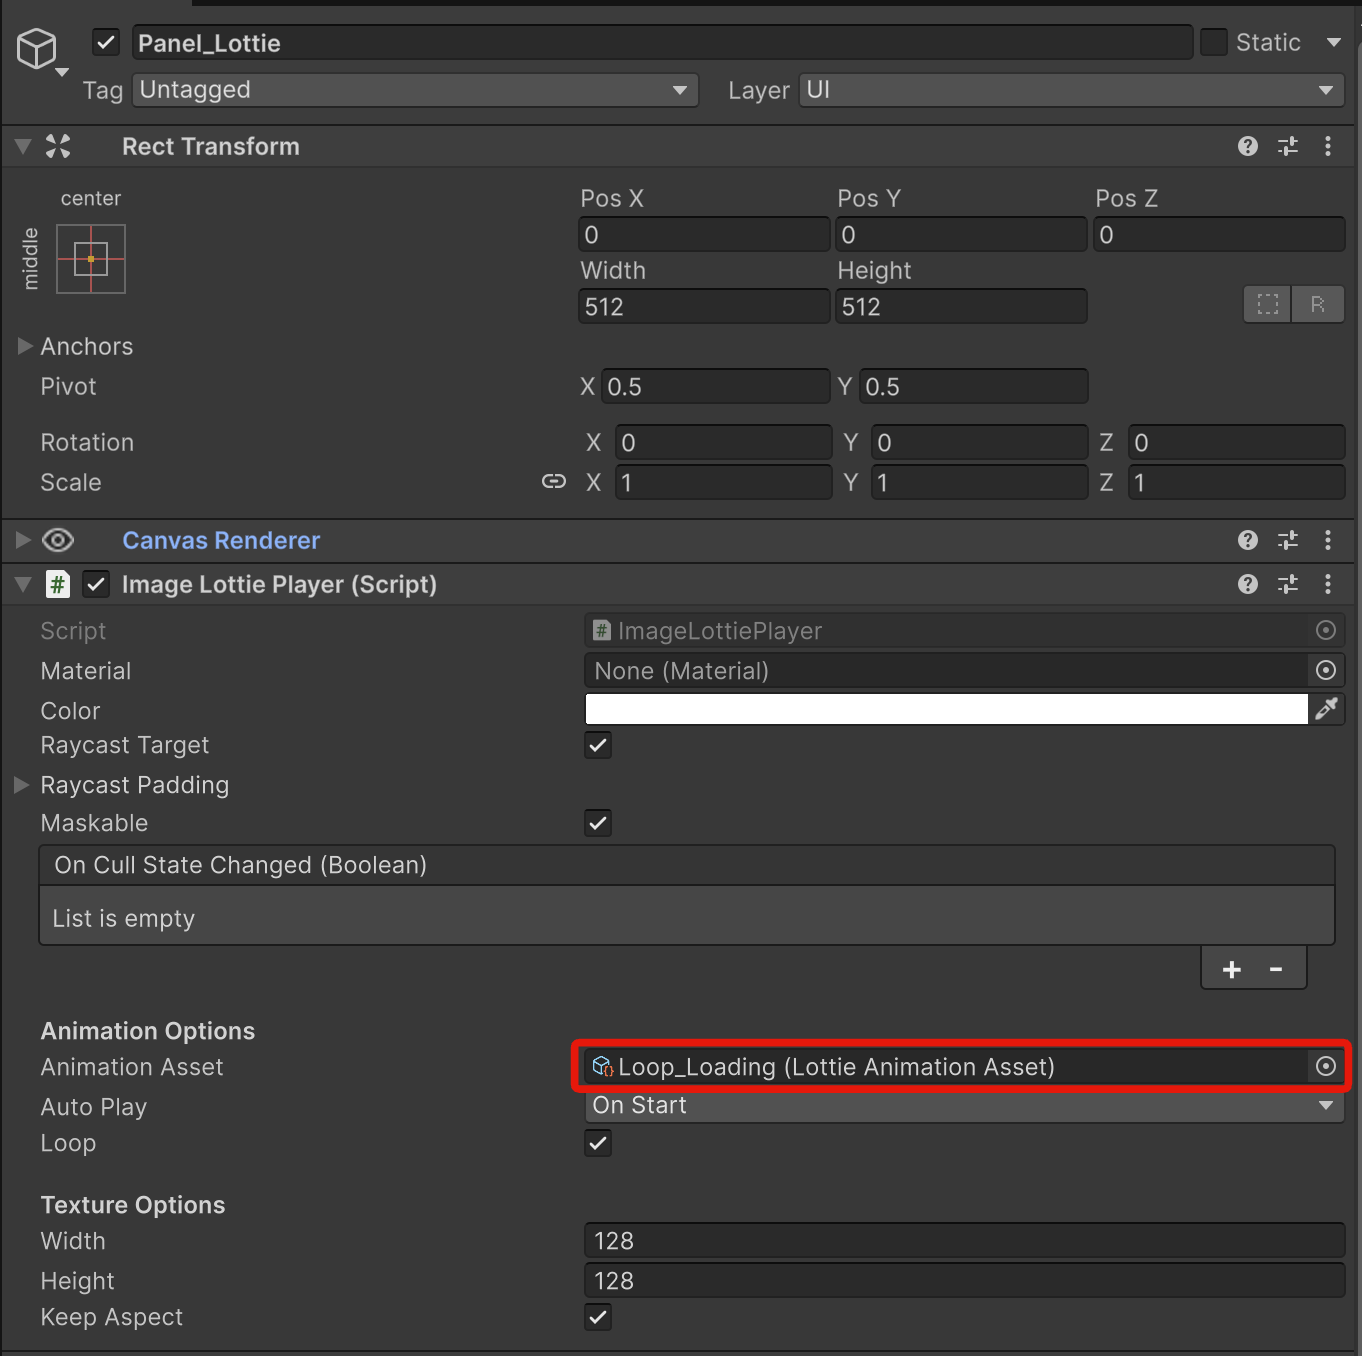Pick color with the eyedropper
The width and height of the screenshot is (1362, 1356).
tap(1327, 709)
